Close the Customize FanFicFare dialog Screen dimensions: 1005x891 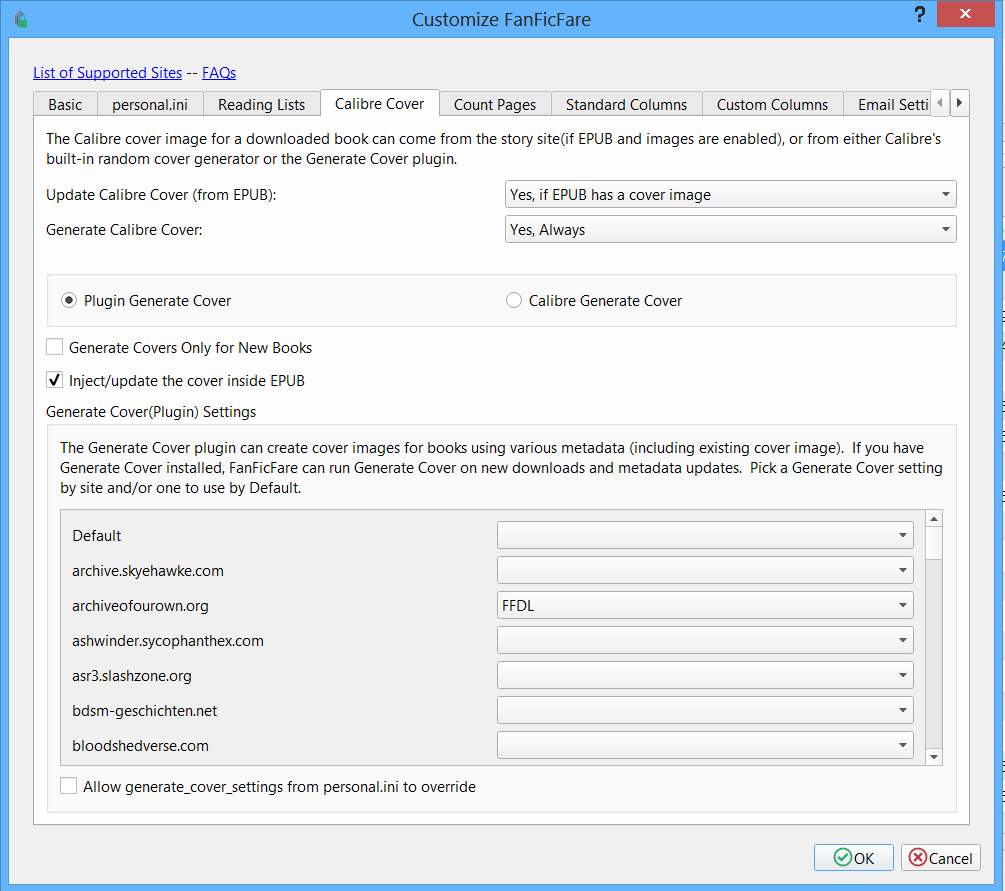click(965, 14)
